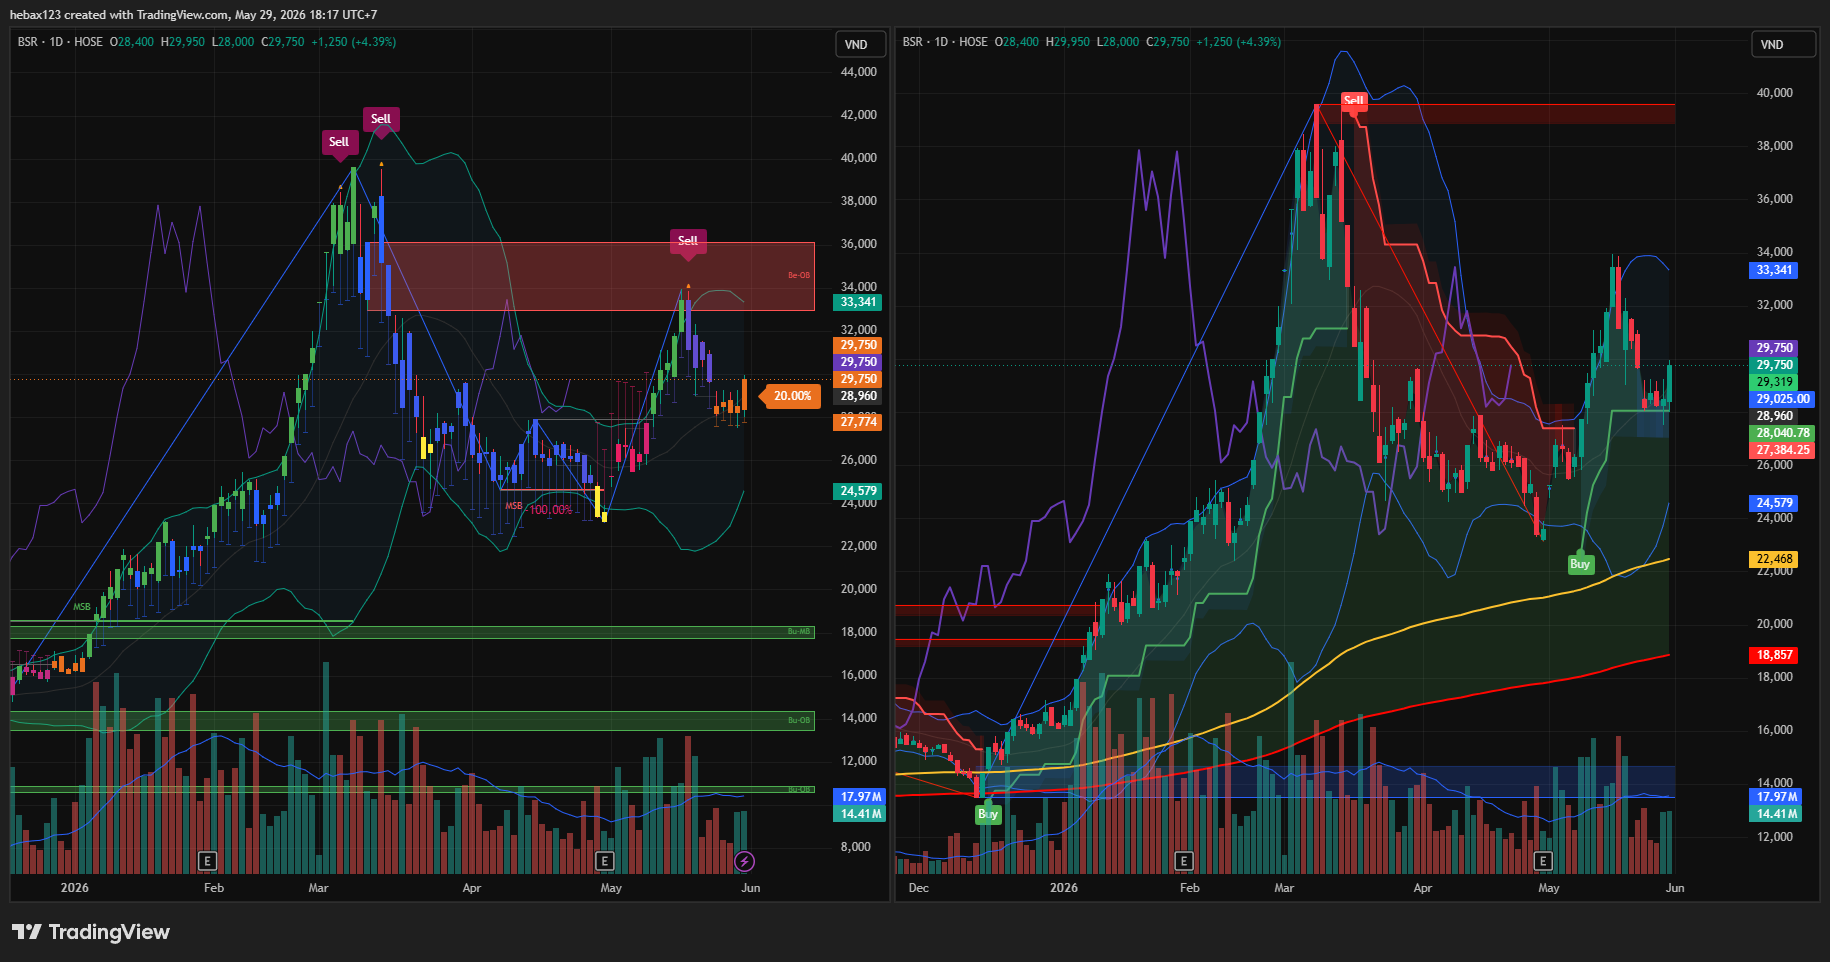Click the green 33,341 price label on left chart

point(858,302)
